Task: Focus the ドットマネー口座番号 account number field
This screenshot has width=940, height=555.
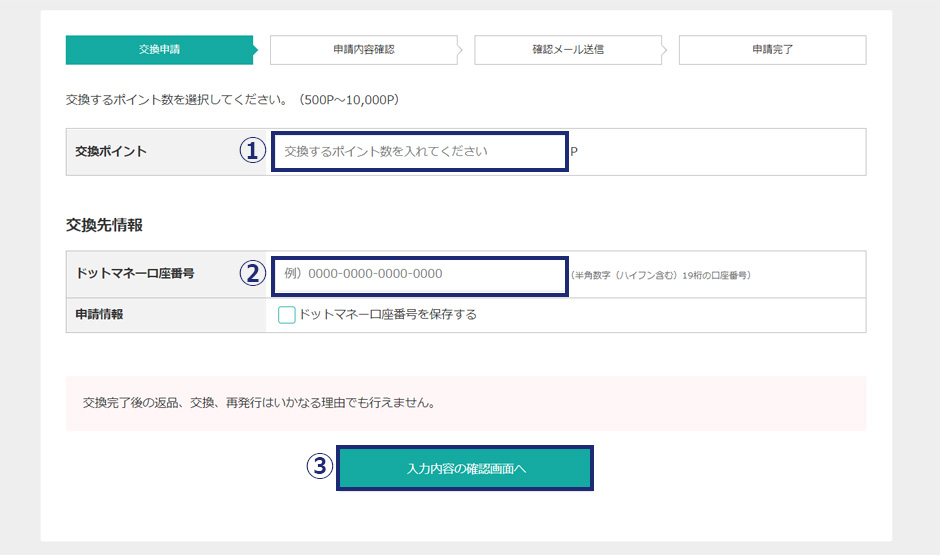Action: (x=420, y=274)
